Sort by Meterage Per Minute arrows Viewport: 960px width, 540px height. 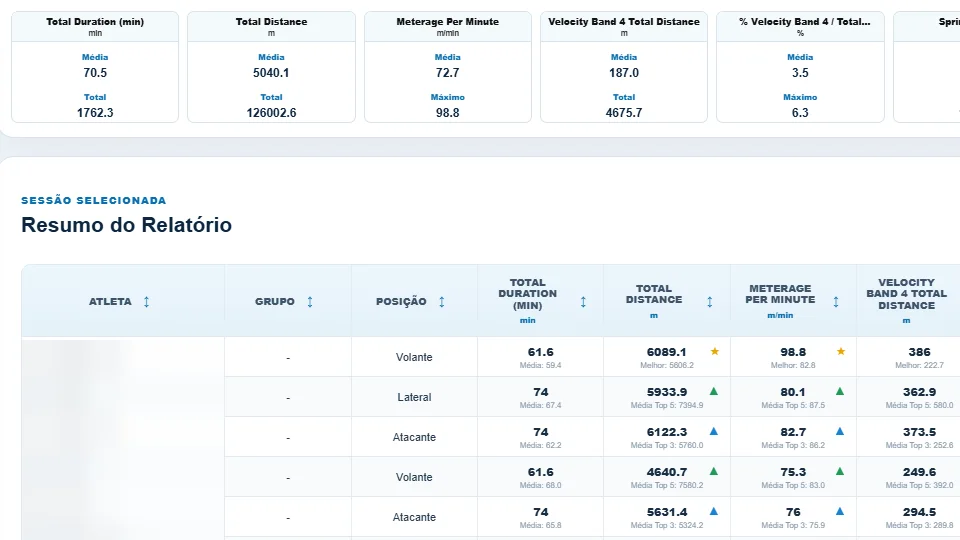coord(836,301)
